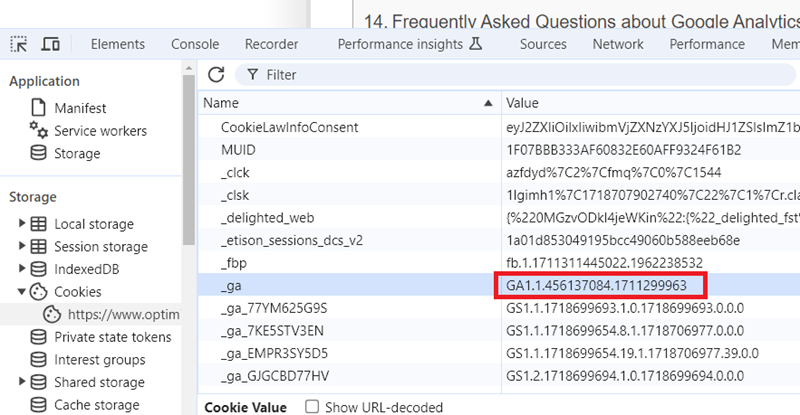Click the Service workers gear icon
This screenshot has height=415, width=800.
pos(38,130)
